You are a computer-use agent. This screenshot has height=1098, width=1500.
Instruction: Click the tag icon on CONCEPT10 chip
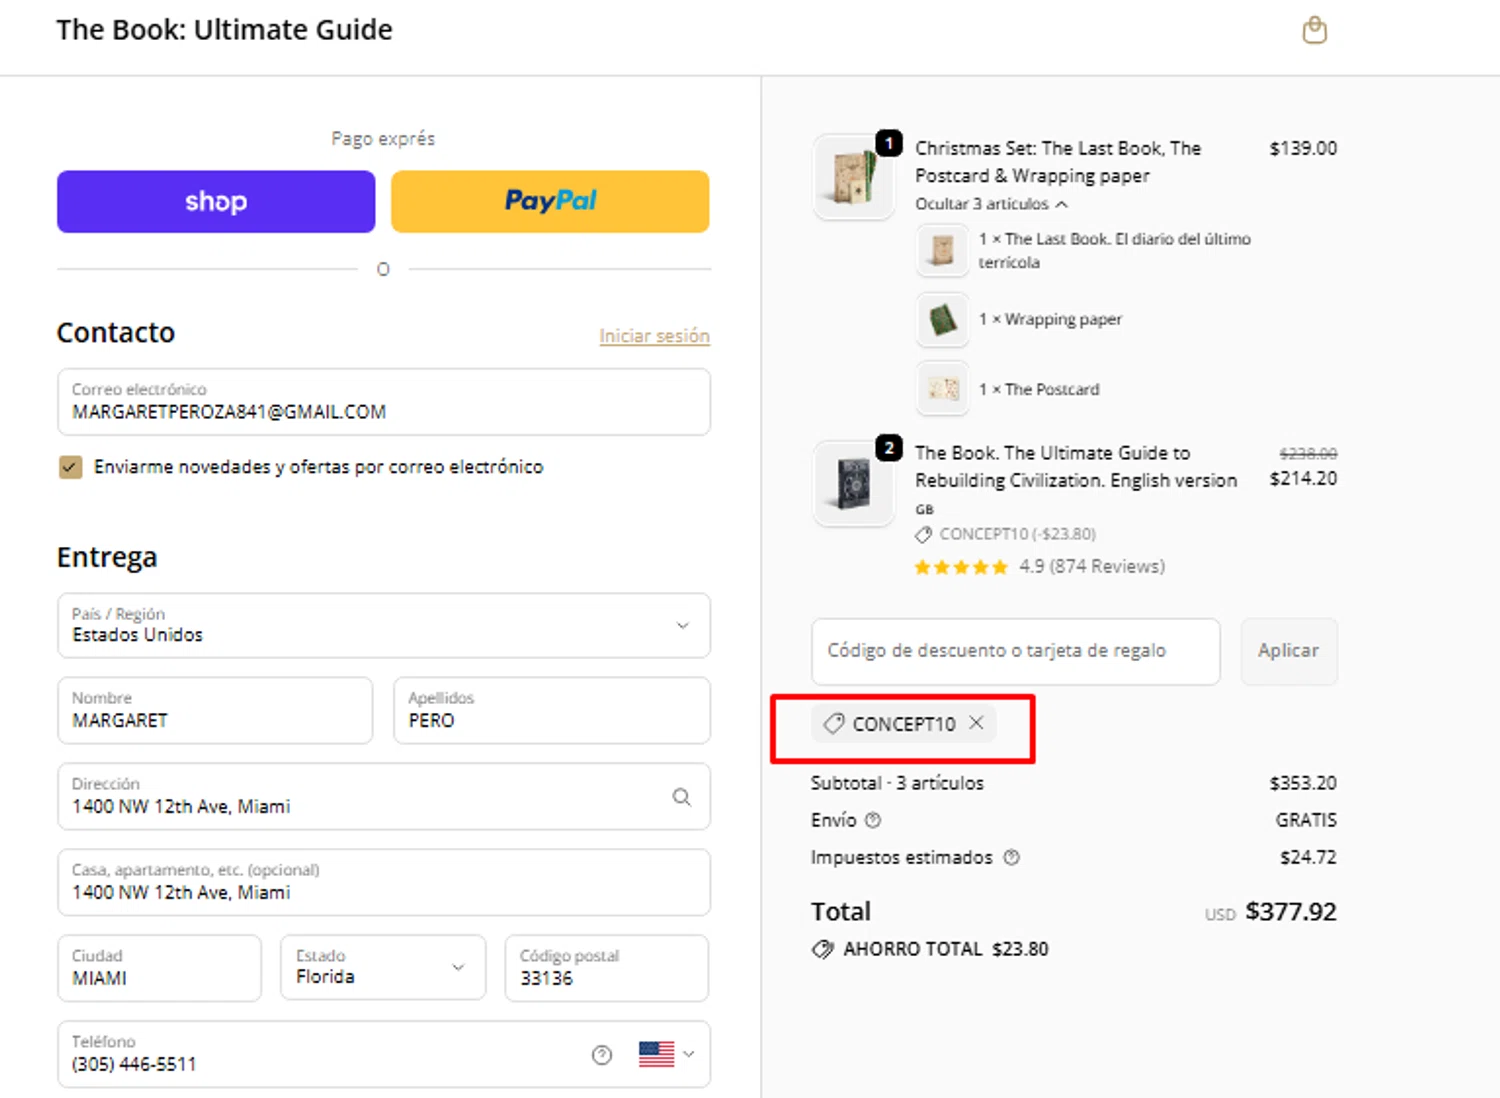coord(833,723)
